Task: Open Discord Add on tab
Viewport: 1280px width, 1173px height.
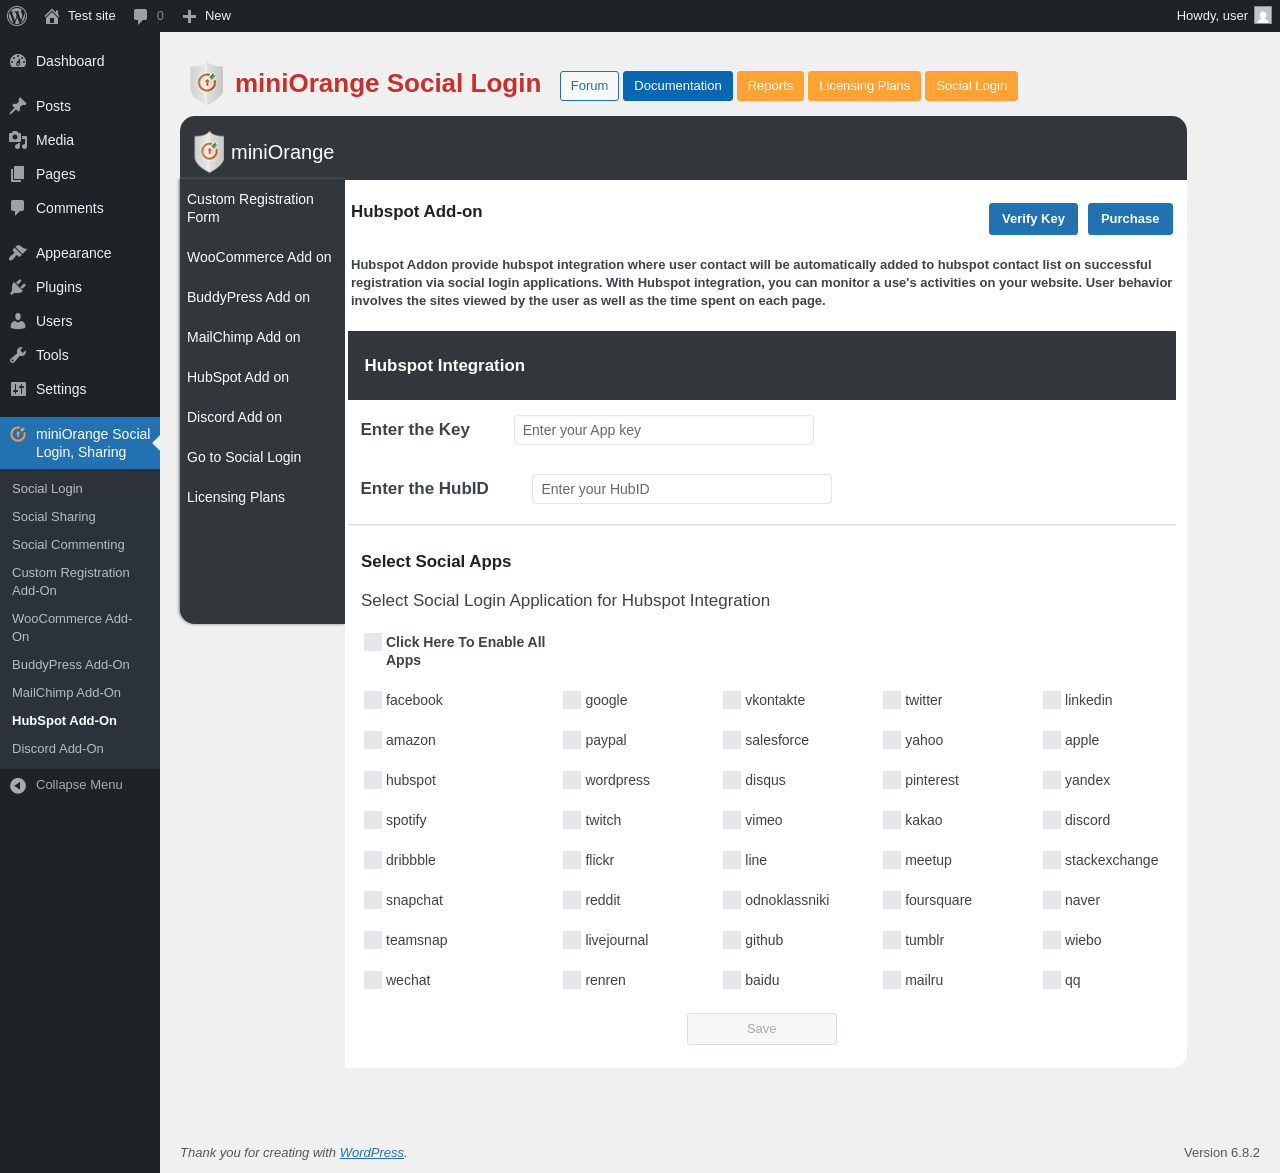Action: 262,417
